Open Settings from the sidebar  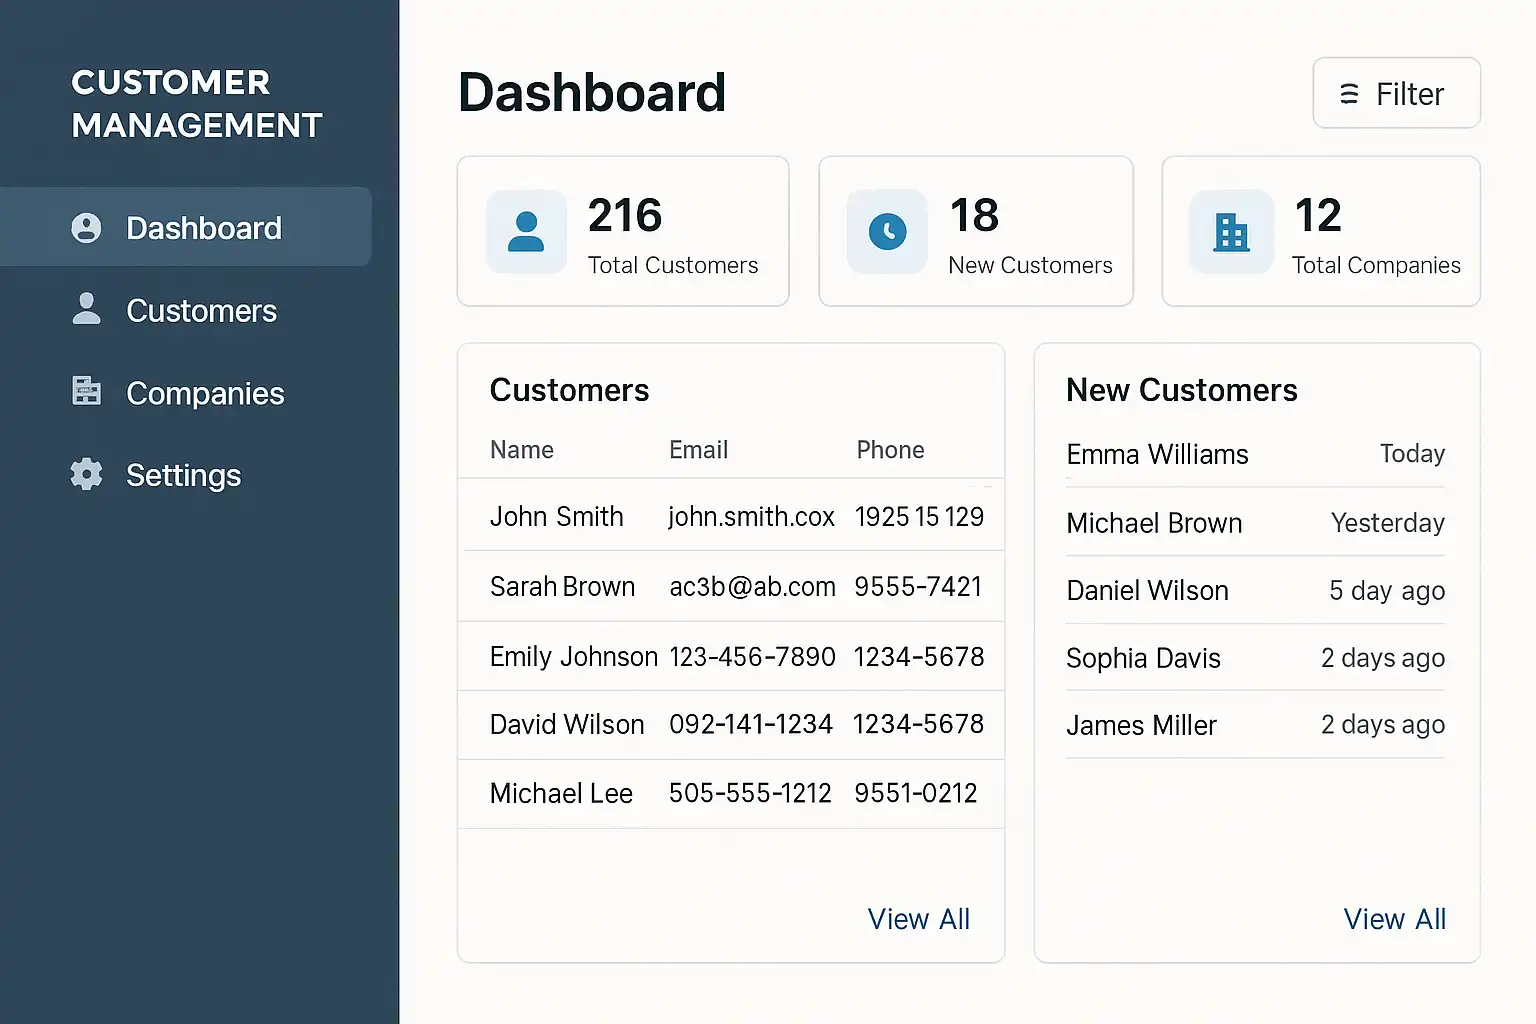[x=183, y=476]
